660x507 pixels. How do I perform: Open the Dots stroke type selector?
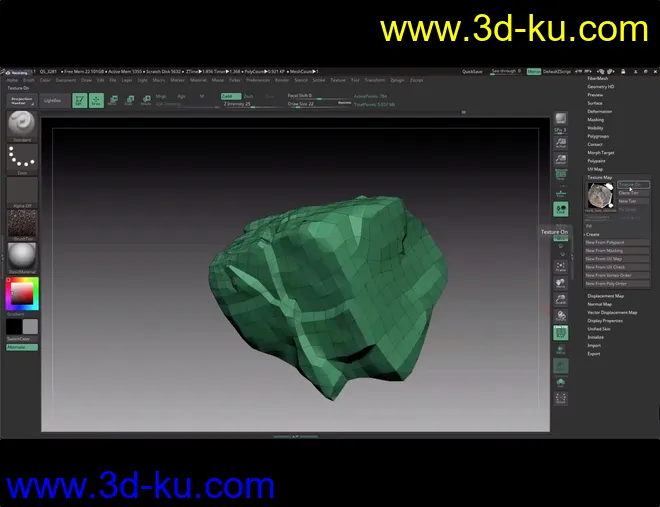click(x=22, y=159)
